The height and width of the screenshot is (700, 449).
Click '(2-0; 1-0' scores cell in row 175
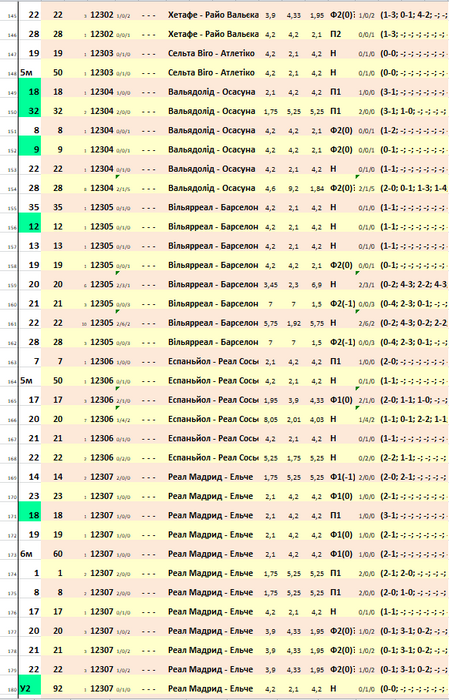coord(413,592)
